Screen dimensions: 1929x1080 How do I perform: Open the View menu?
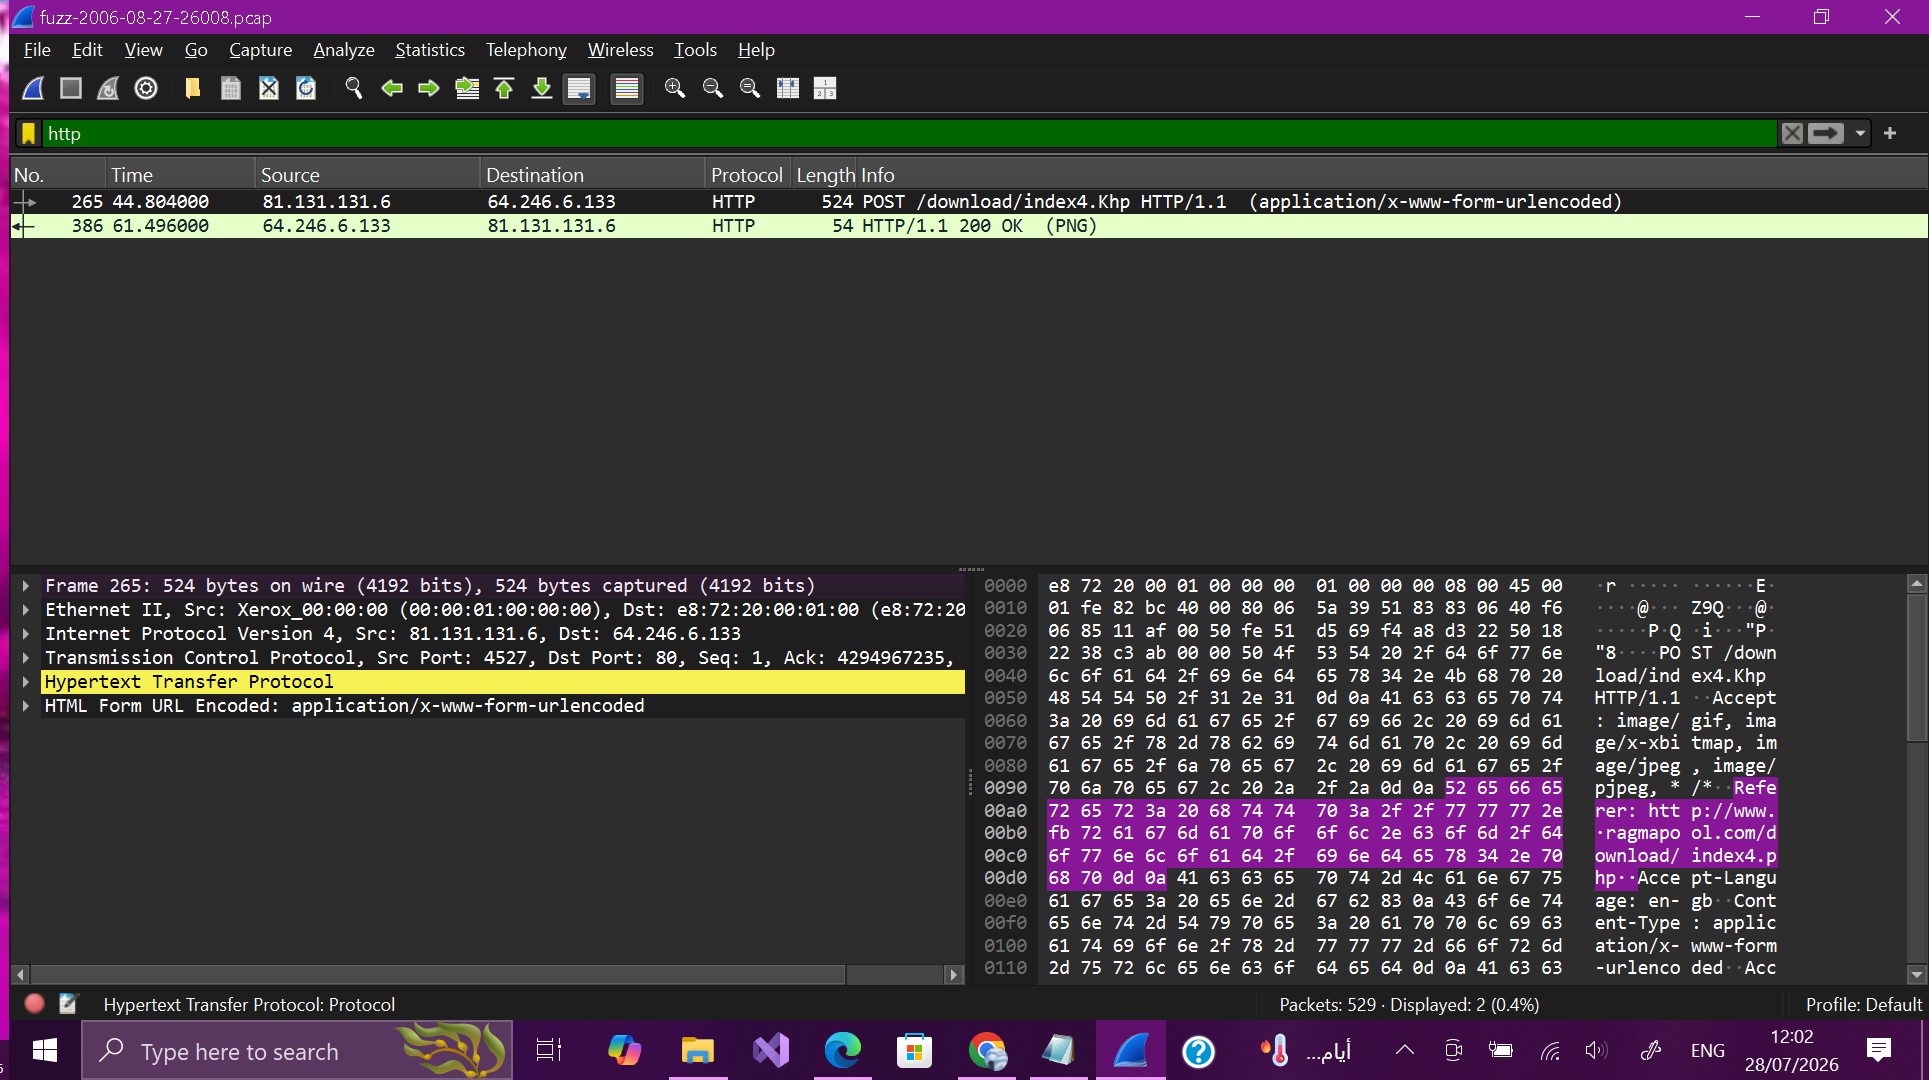[x=143, y=50]
